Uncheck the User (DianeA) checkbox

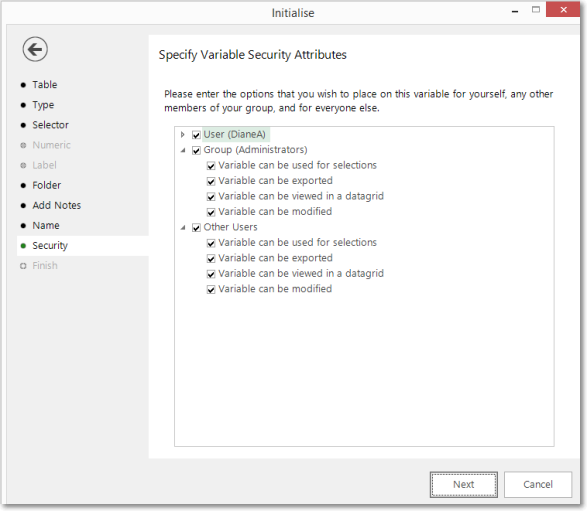(x=196, y=135)
